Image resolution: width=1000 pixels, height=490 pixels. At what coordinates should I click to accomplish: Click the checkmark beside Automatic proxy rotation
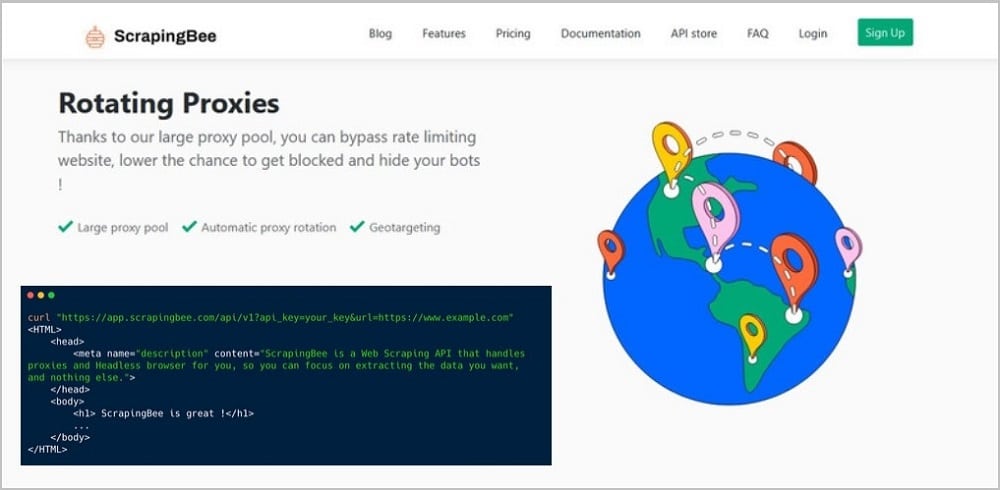[x=189, y=226]
